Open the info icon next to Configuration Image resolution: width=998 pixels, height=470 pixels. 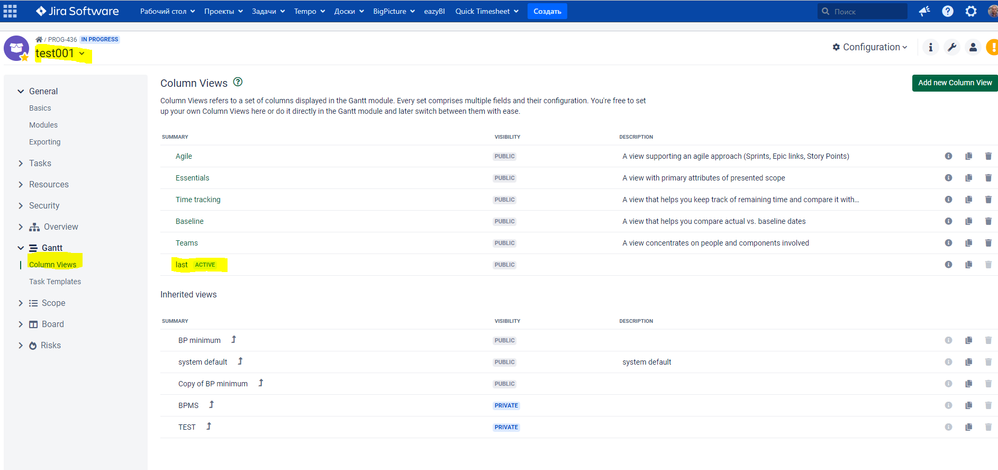point(931,47)
